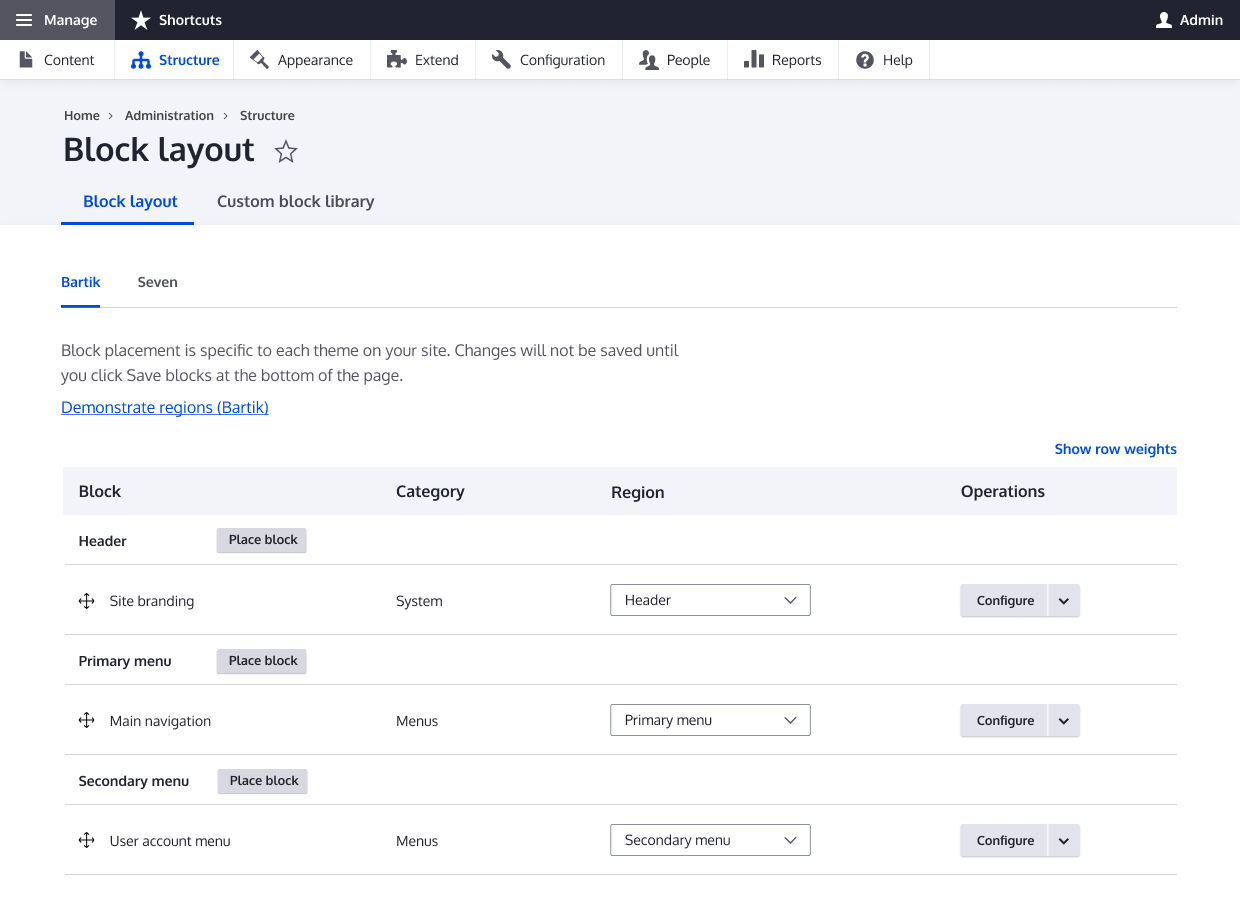The height and width of the screenshot is (916, 1240).
Task: Click the drag handle for Site branding
Action: click(x=87, y=601)
